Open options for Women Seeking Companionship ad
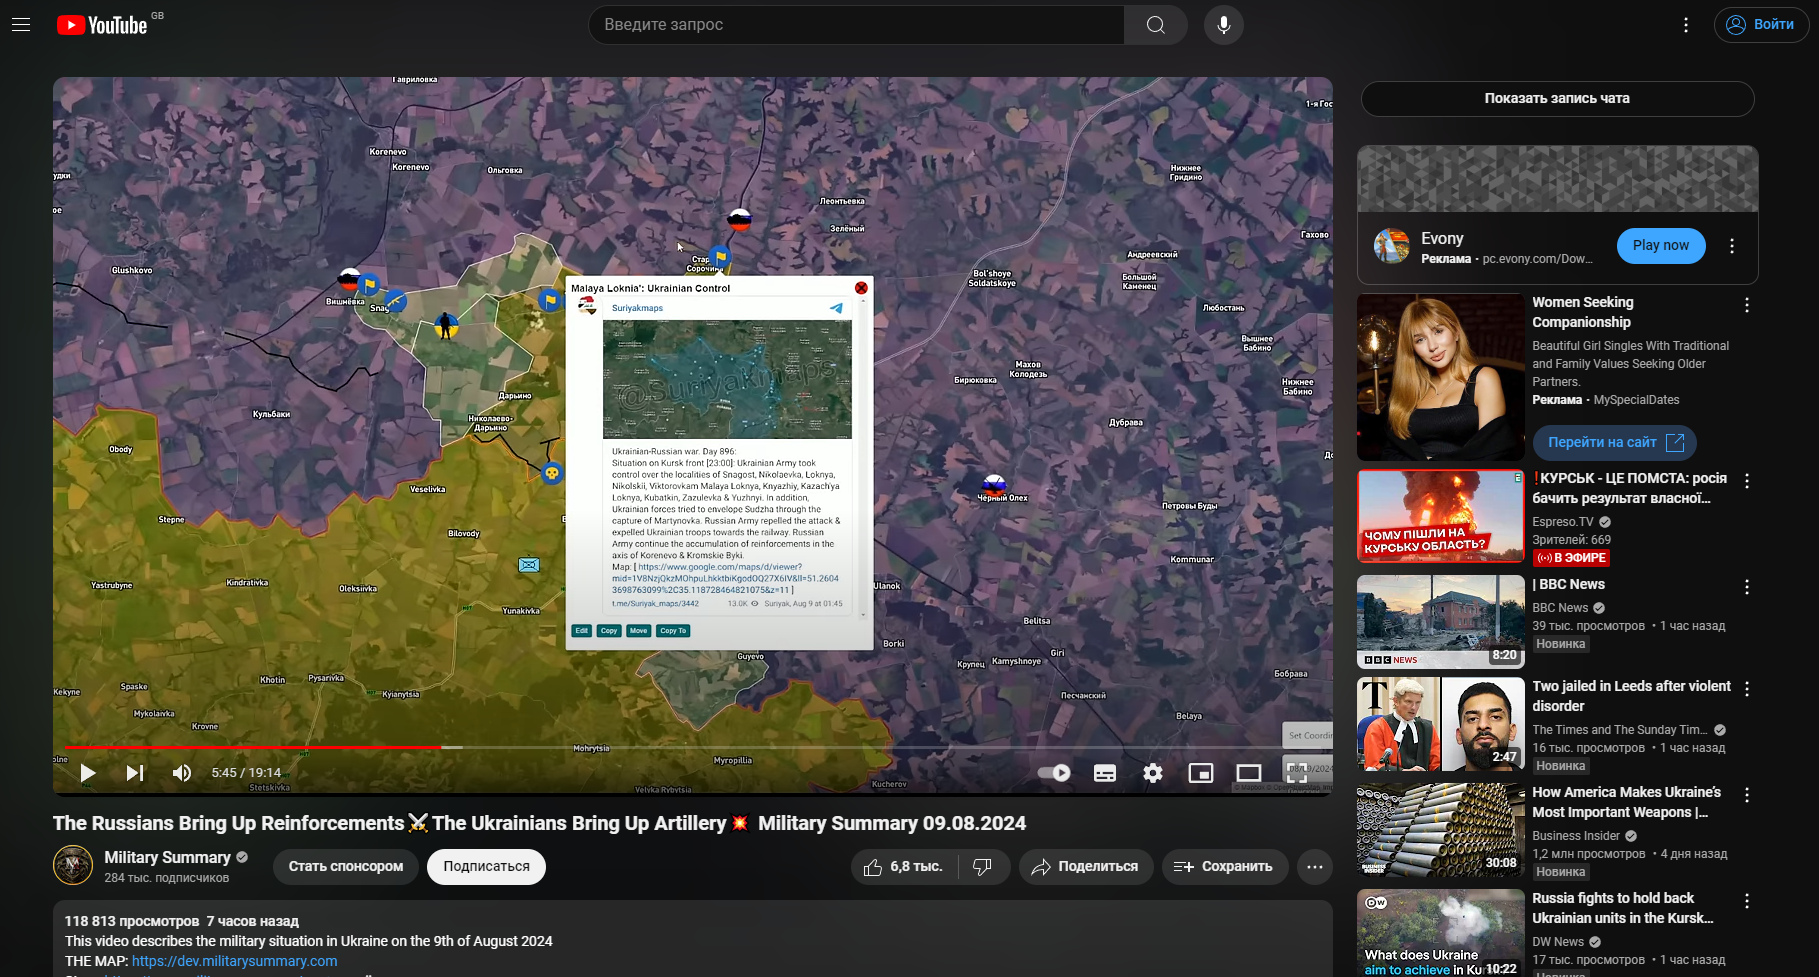This screenshot has width=1819, height=977. point(1747,306)
